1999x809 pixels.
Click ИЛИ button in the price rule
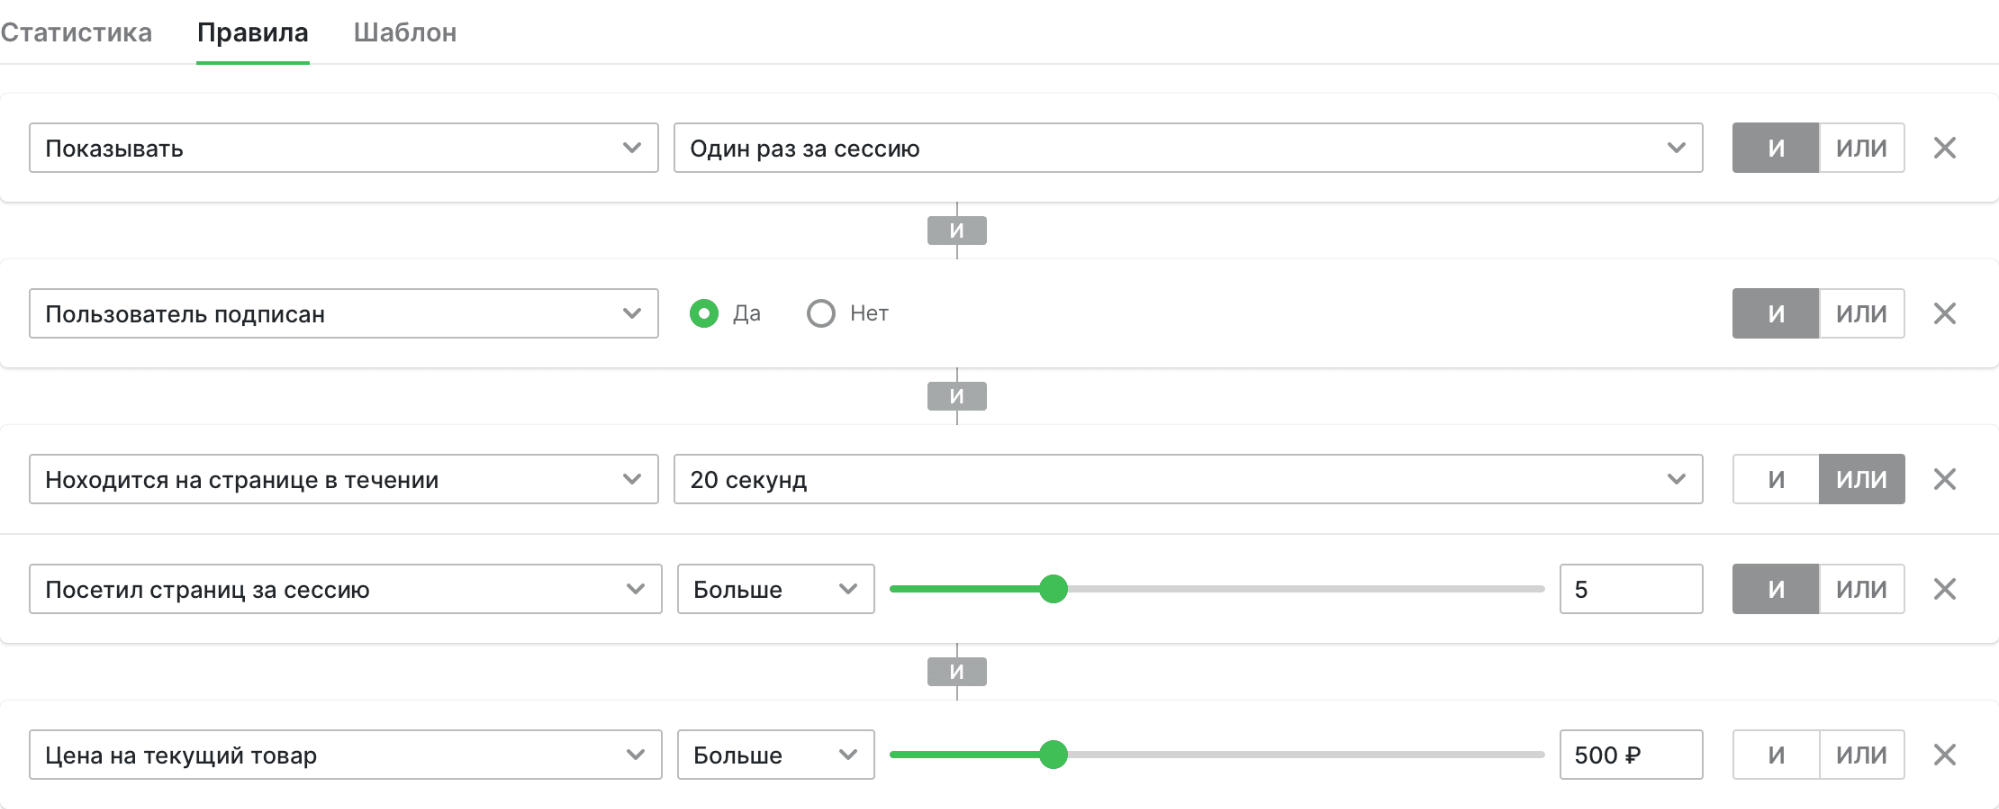point(1861,755)
